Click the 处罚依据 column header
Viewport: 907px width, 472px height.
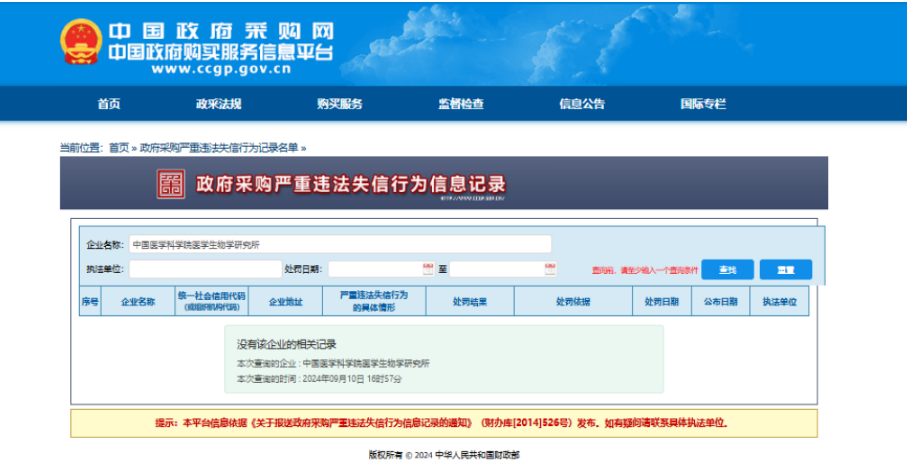point(573,301)
